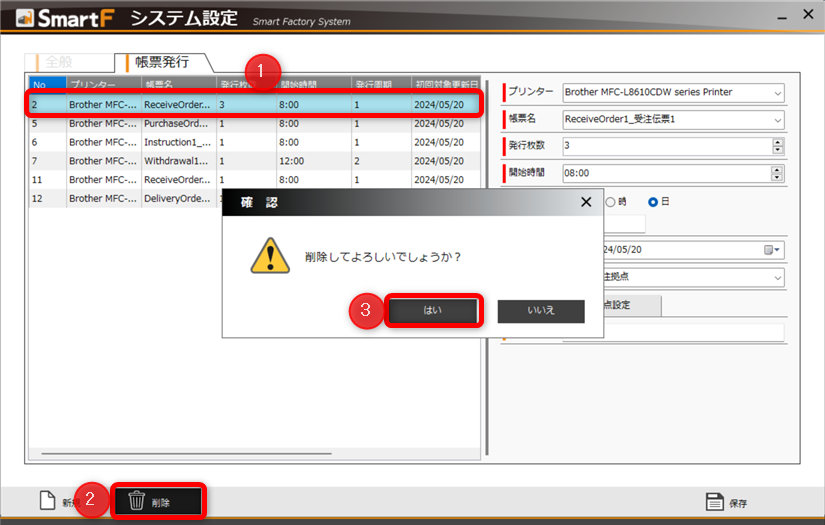825x525 pixels.
Task: Confirm deletion with はい button
Action: 433,311
